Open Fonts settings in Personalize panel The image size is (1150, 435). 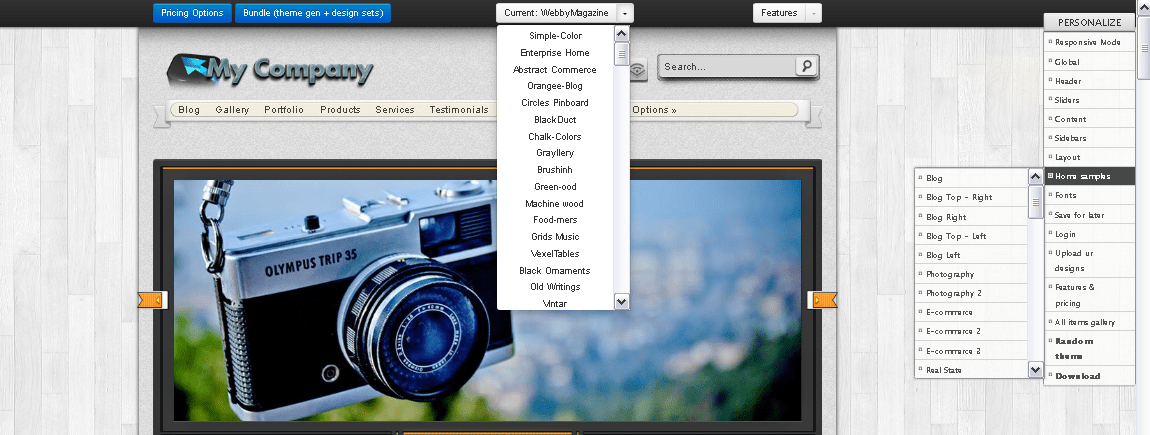[1090, 195]
